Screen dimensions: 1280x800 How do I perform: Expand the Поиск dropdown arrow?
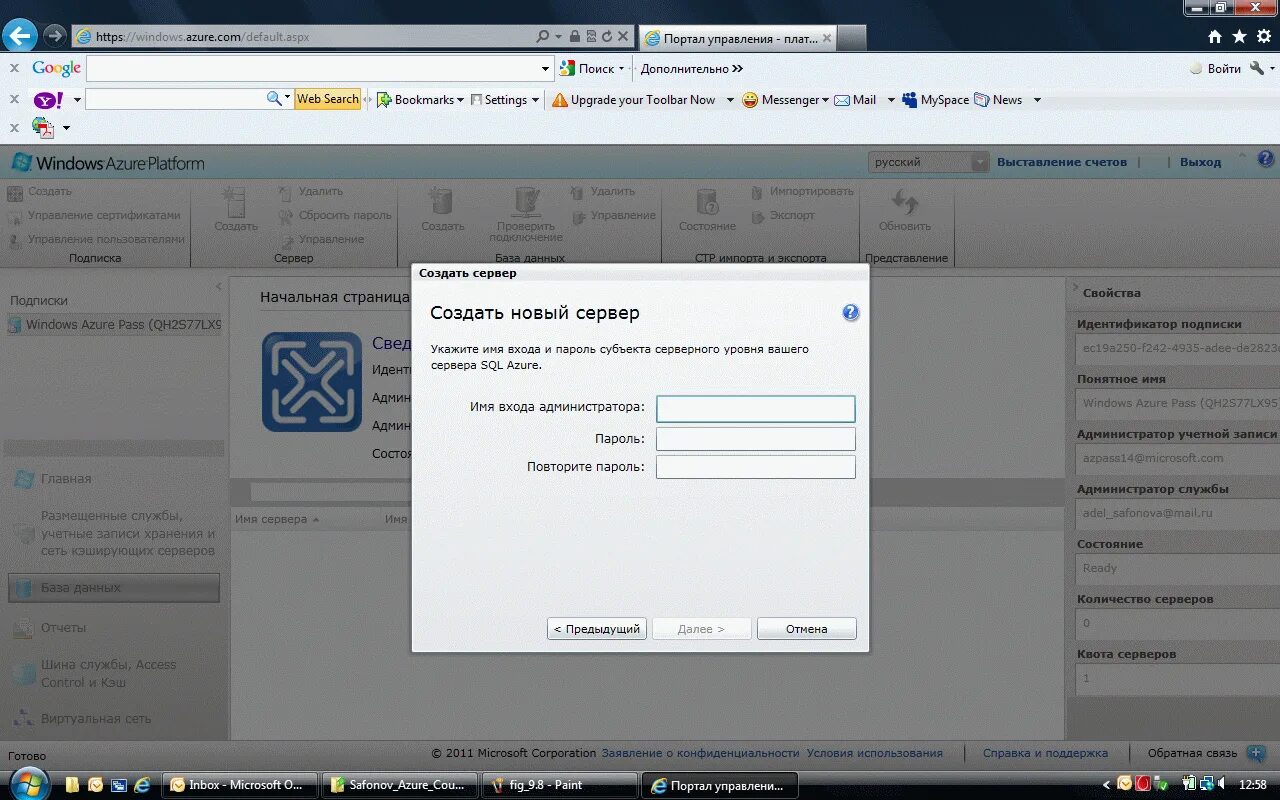pos(621,69)
